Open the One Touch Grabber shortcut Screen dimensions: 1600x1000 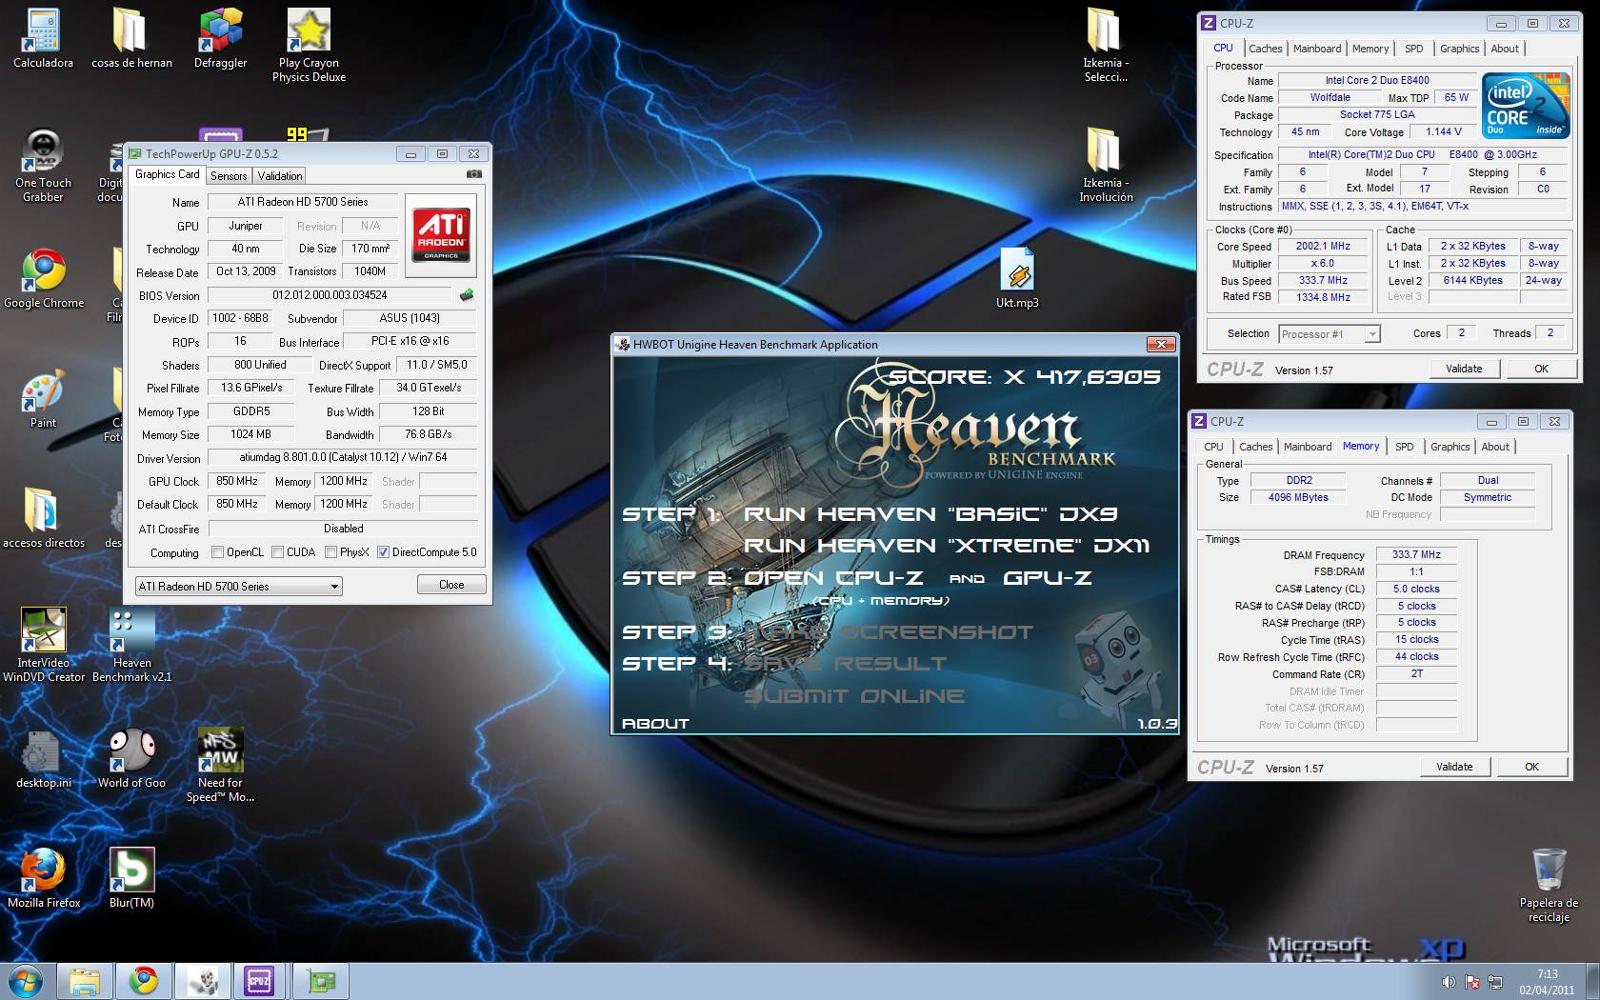[43, 166]
